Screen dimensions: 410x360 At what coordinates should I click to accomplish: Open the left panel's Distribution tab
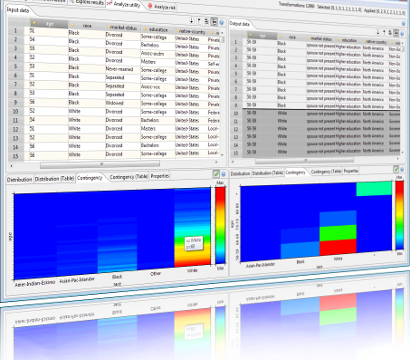click(x=19, y=179)
